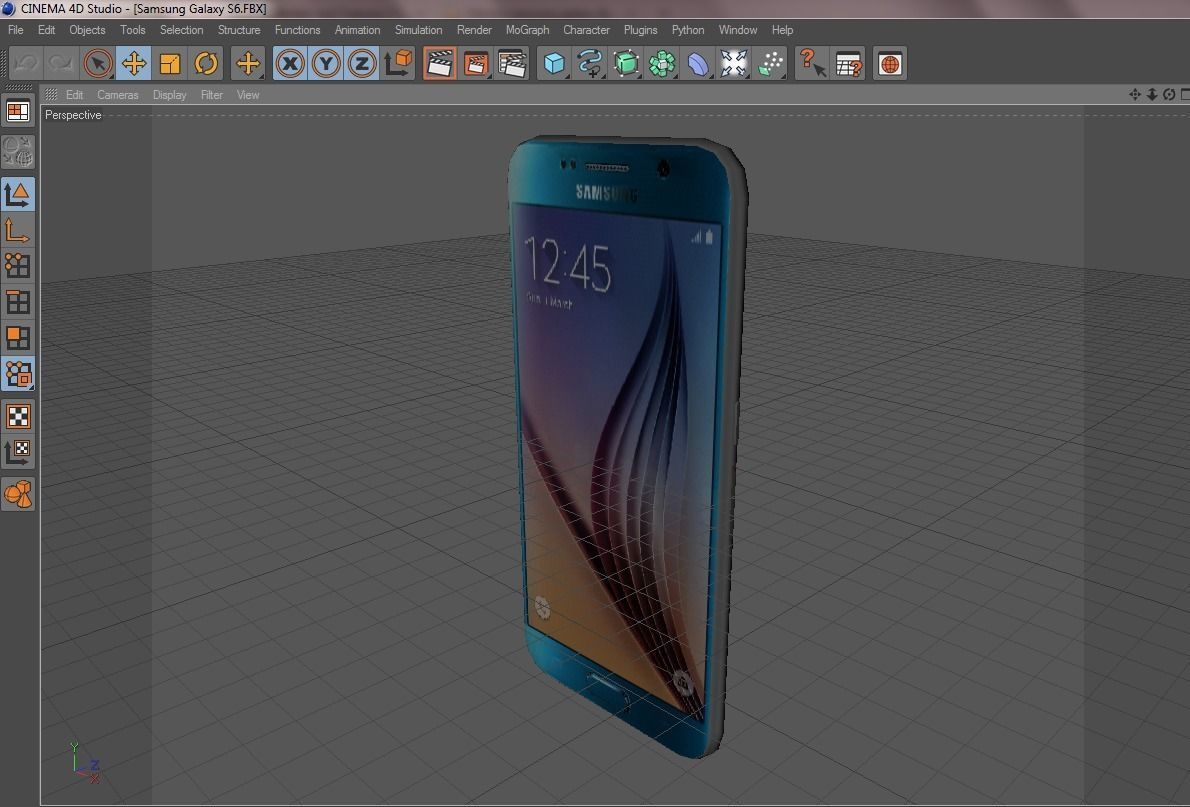Click the viewport zoom camera icon
Screen dimensions: 1190x807
pyautogui.click(x=1152, y=94)
